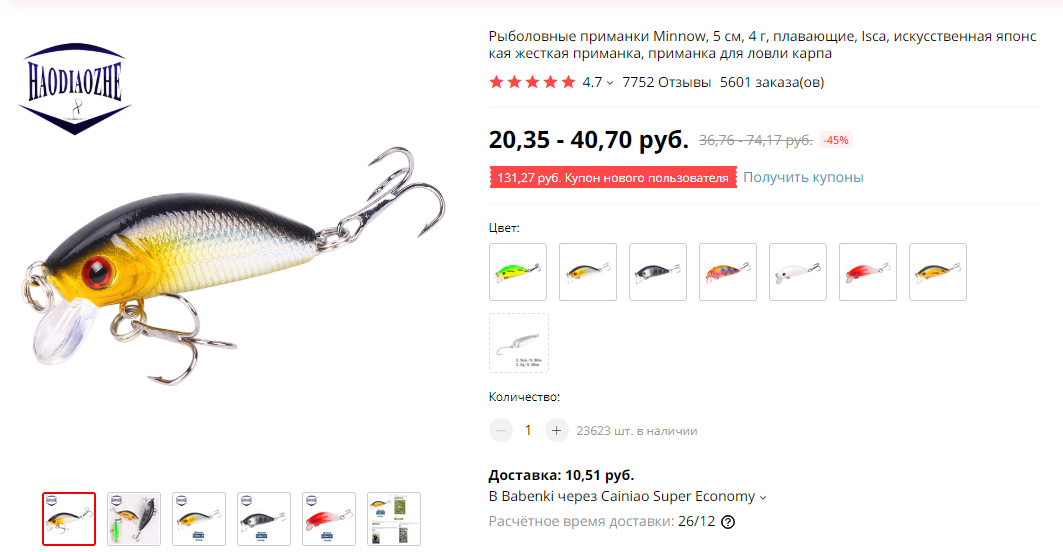Decrease quantity with the minus button

point(501,430)
